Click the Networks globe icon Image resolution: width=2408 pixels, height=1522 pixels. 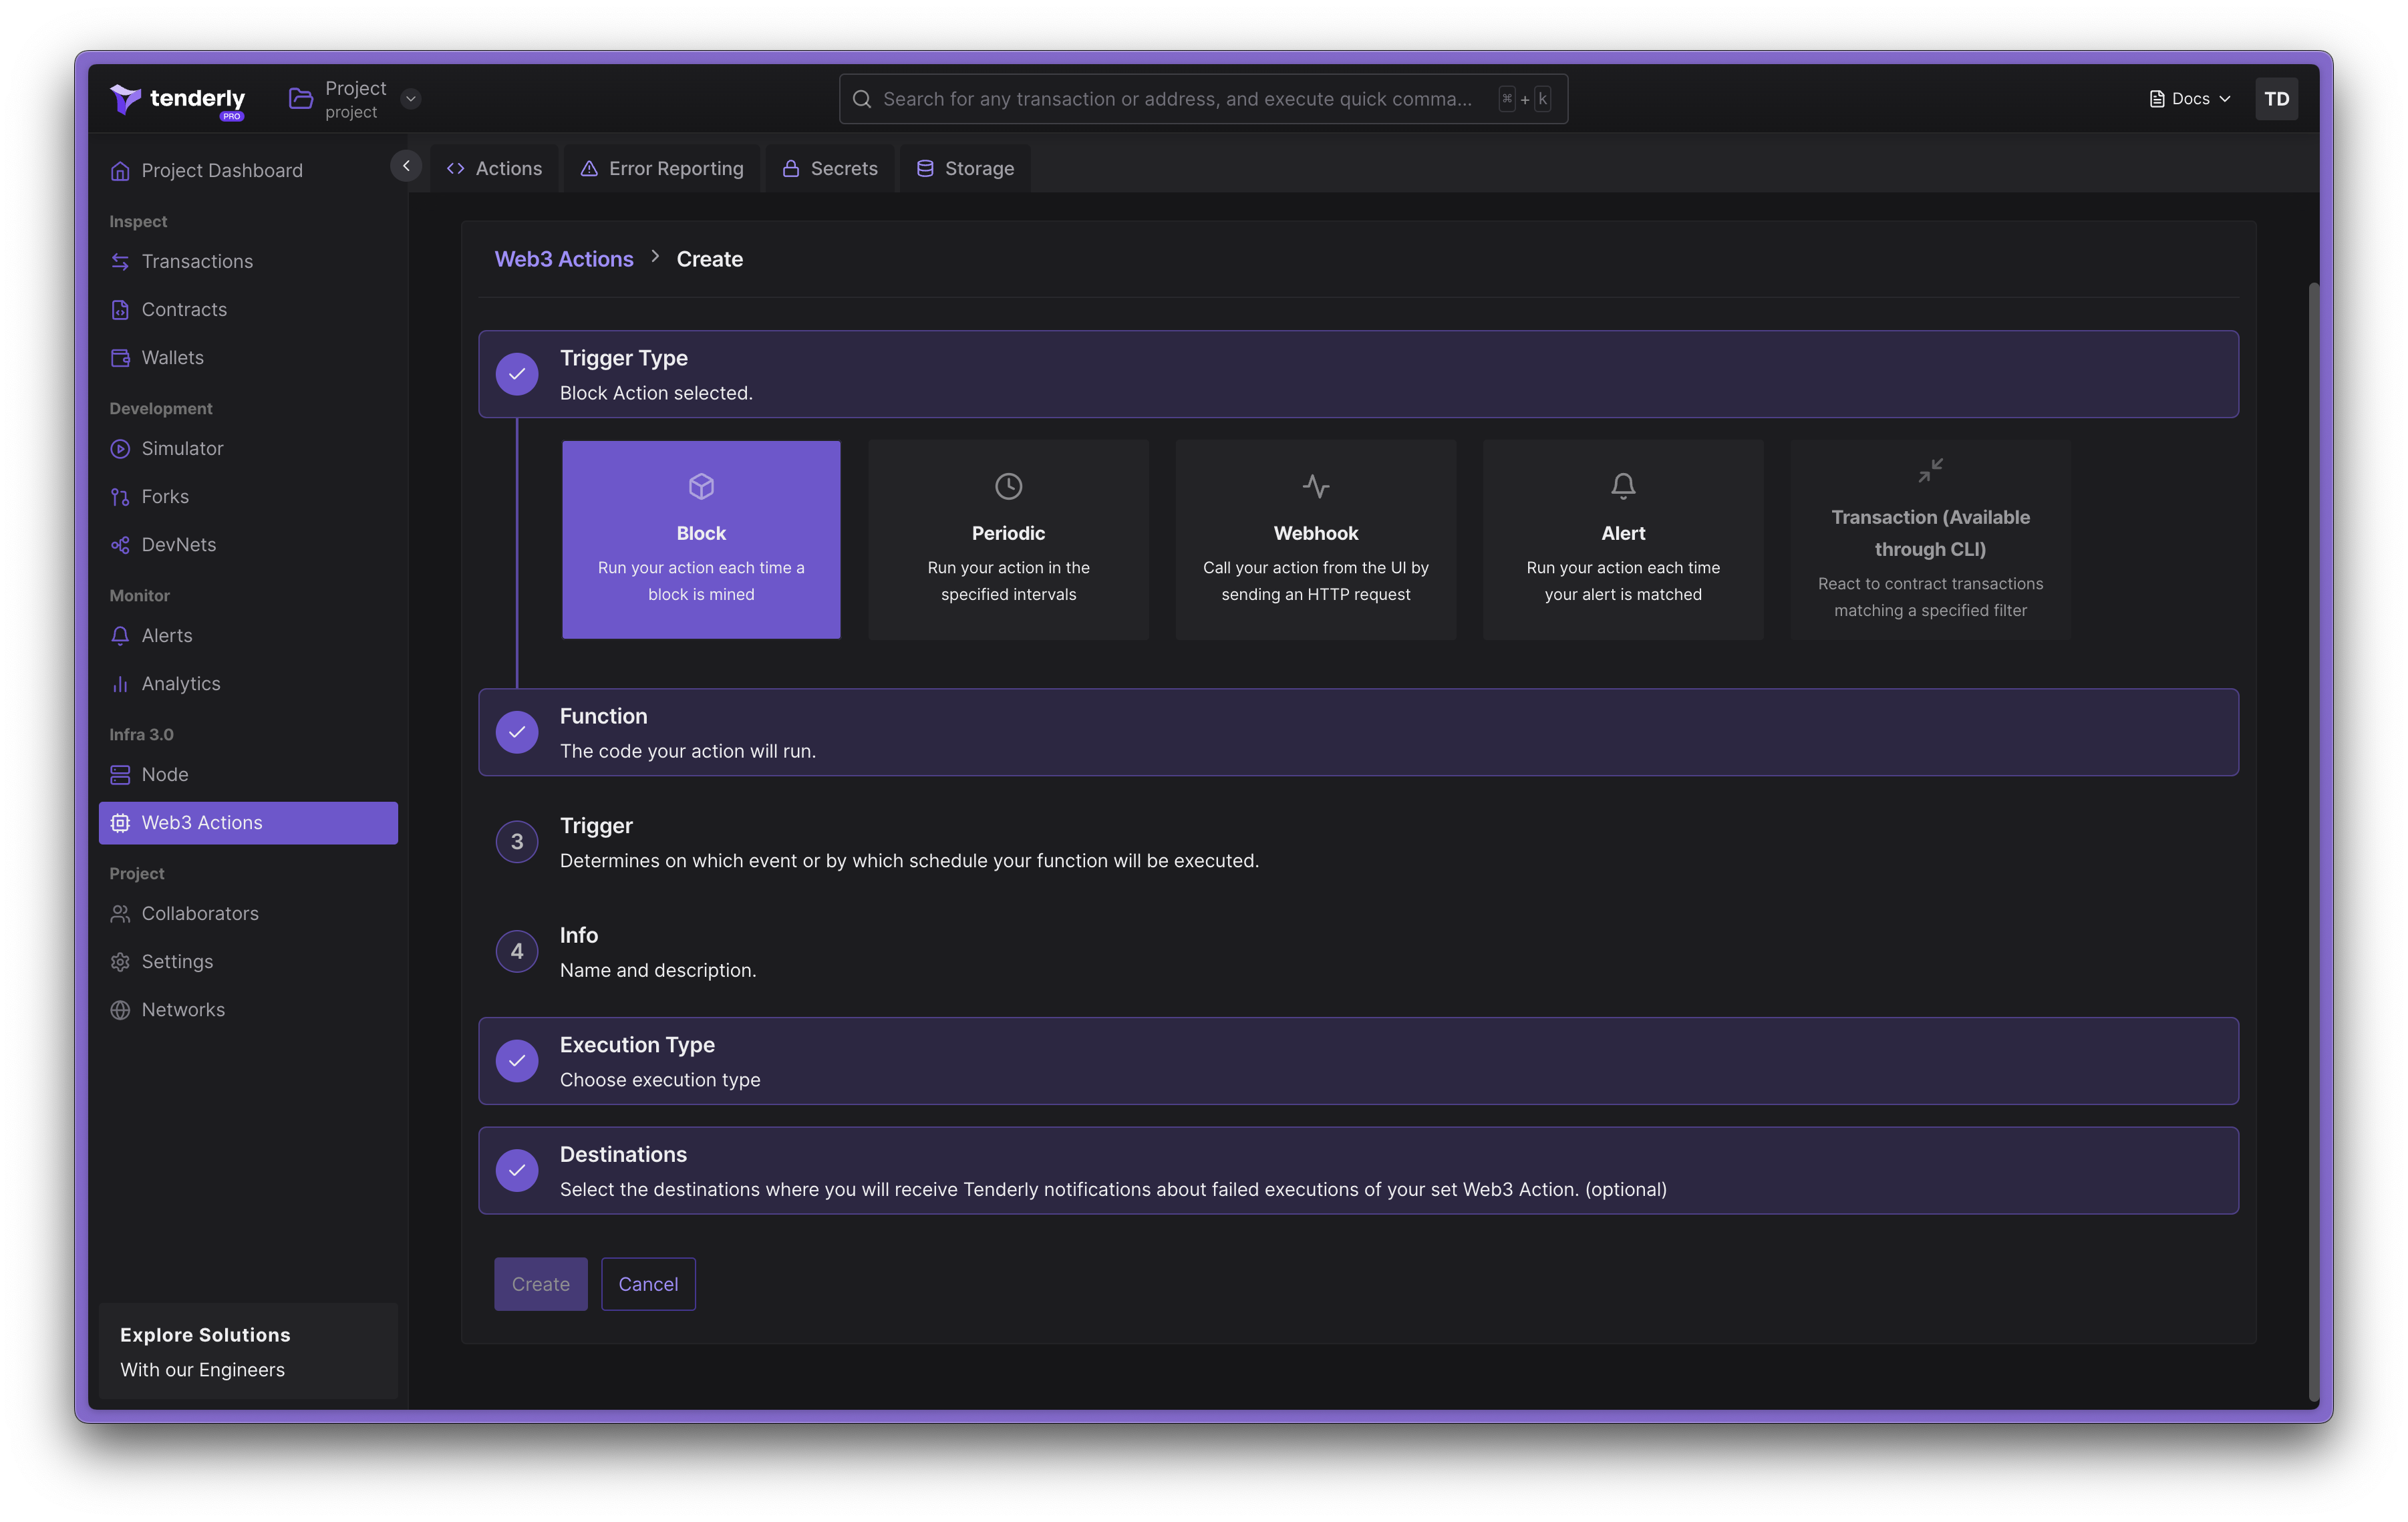pyautogui.click(x=120, y=1009)
